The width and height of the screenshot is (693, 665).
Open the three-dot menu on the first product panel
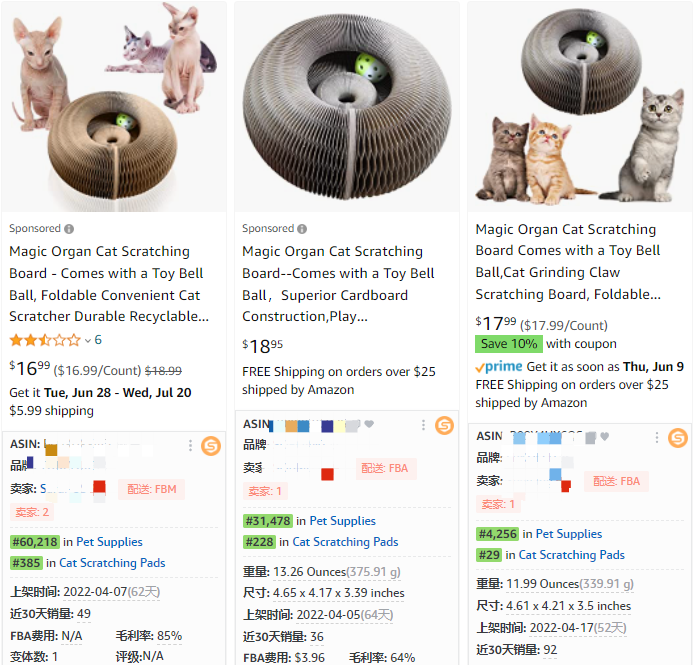click(190, 445)
